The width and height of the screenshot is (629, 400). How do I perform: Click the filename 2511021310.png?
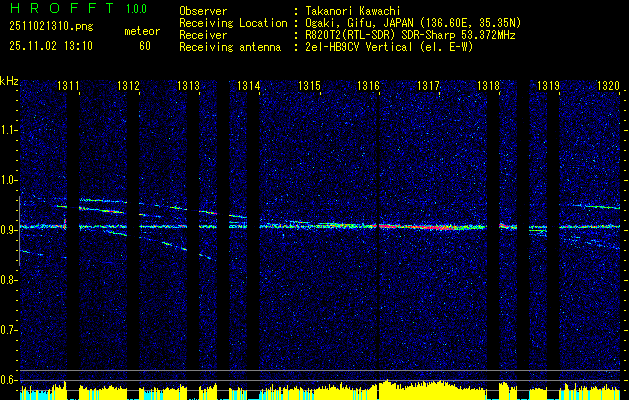click(51, 27)
